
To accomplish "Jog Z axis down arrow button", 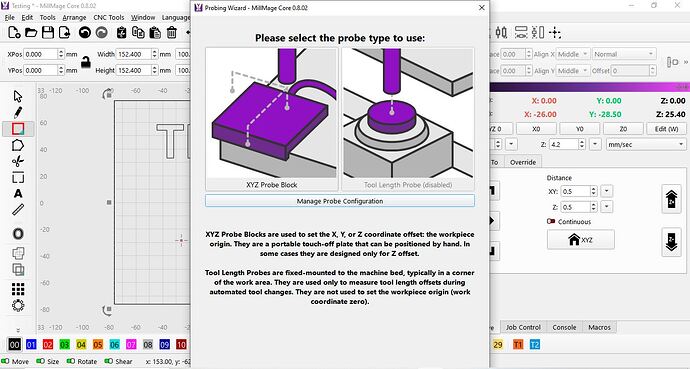I will pos(672,242).
